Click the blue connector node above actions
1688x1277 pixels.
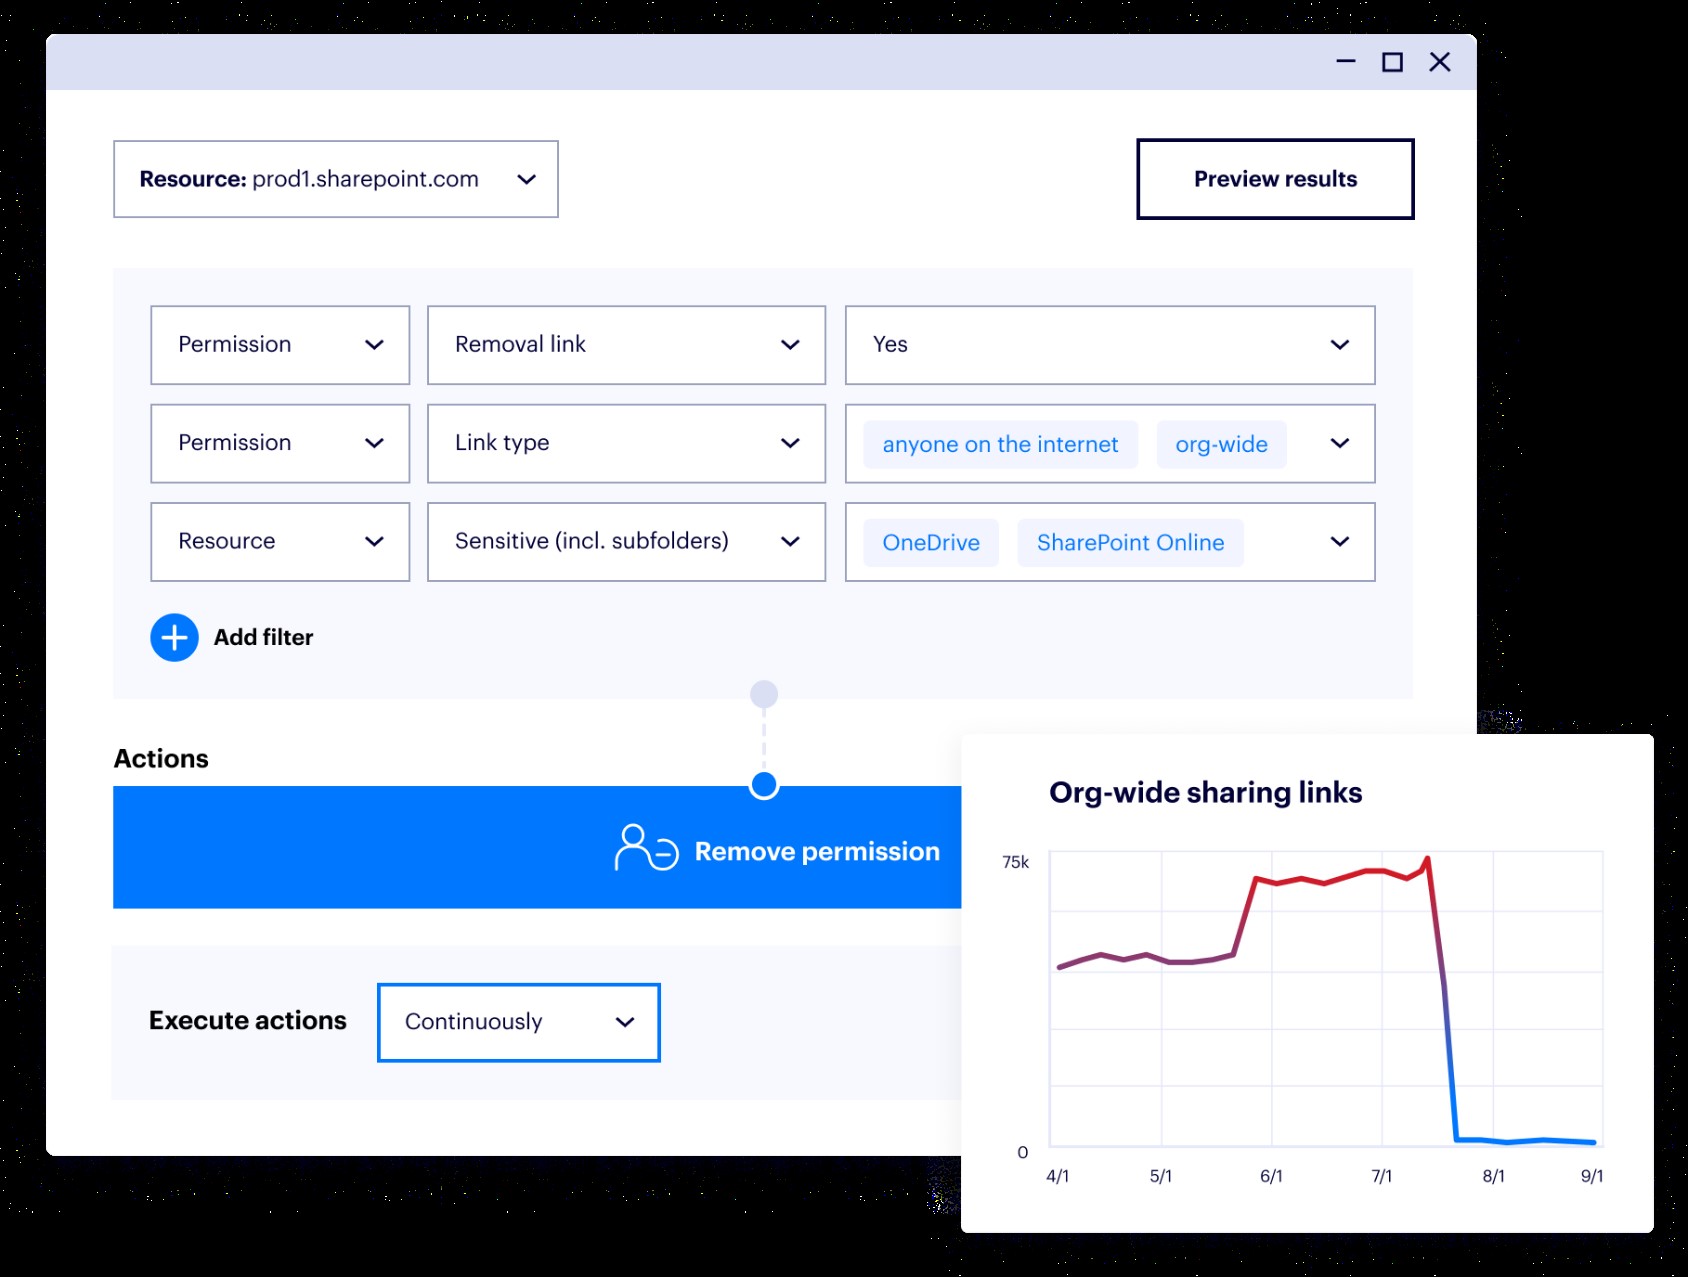pos(764,785)
